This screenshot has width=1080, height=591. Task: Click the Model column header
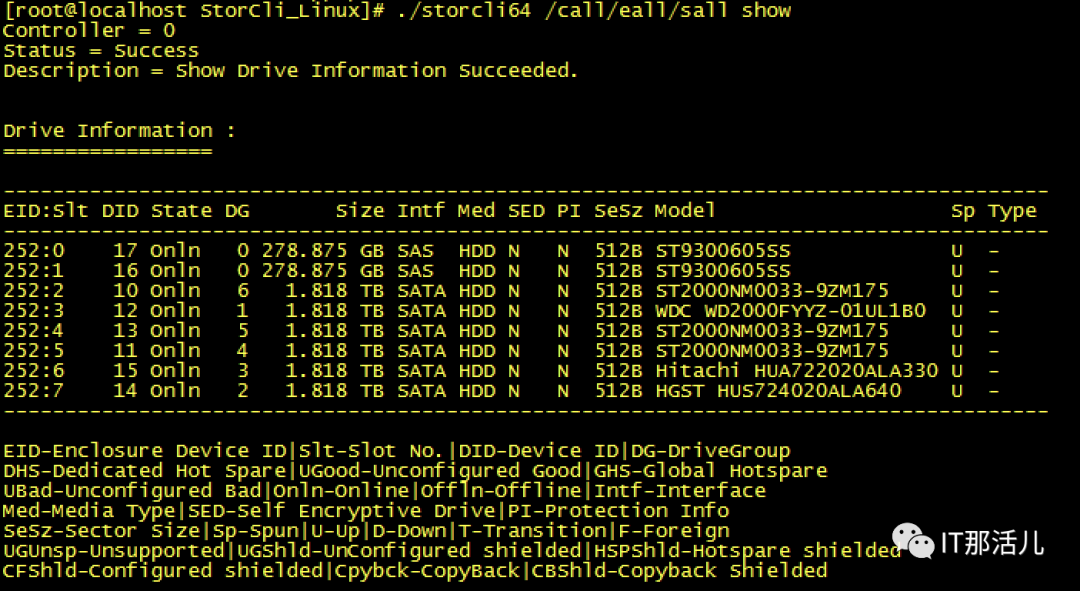[x=685, y=211]
